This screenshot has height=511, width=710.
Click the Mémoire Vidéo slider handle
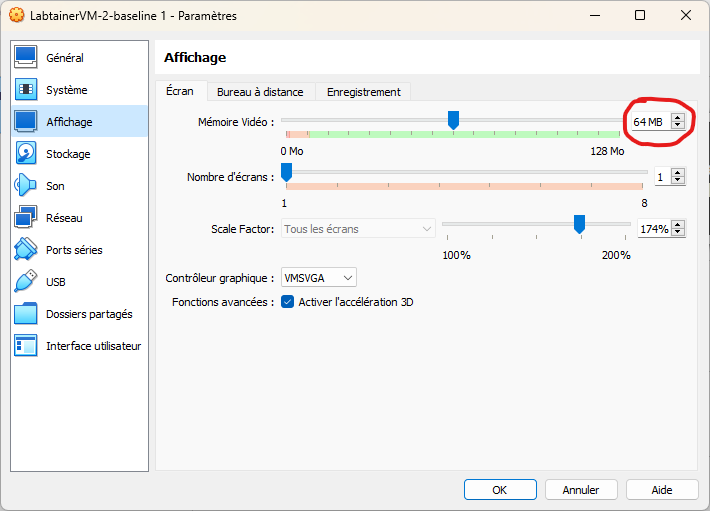pyautogui.click(x=453, y=120)
